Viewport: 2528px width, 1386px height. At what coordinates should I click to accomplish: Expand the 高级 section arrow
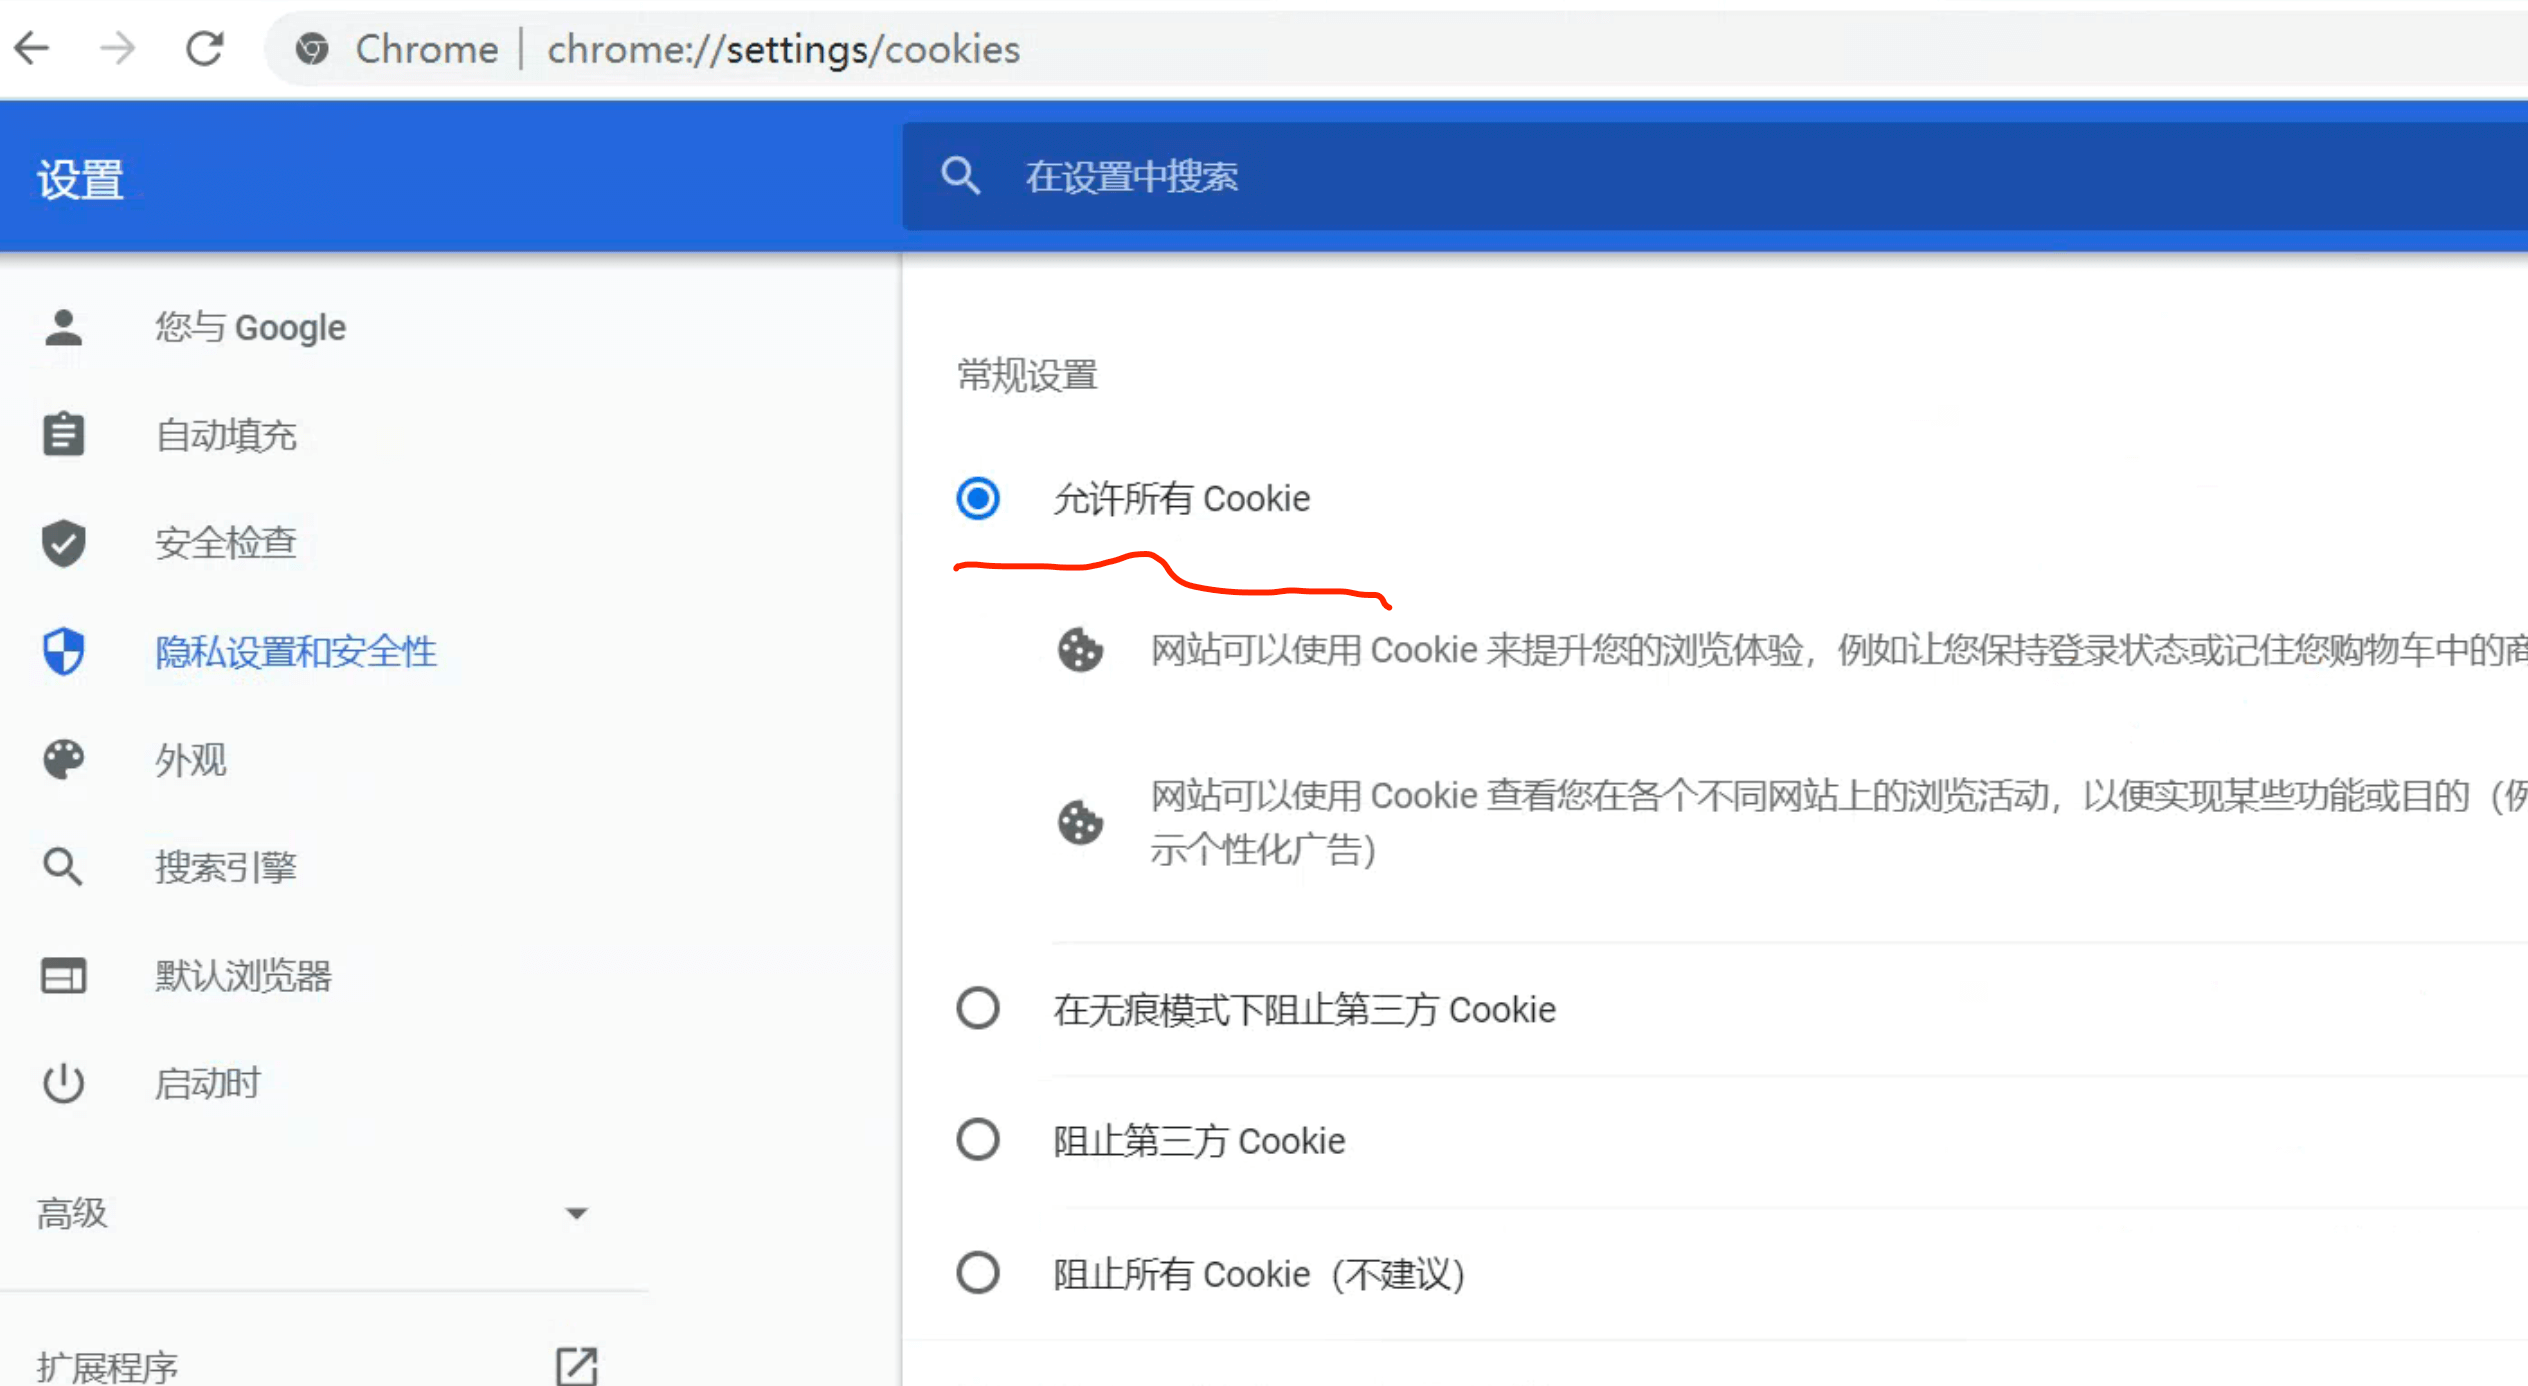pyautogui.click(x=576, y=1213)
